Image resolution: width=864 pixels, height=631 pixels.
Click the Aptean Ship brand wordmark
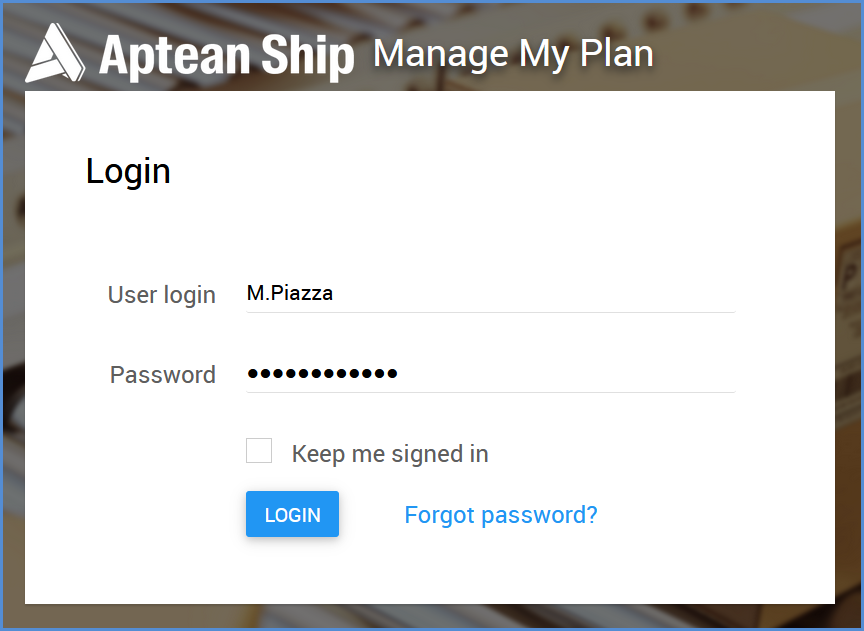226,57
